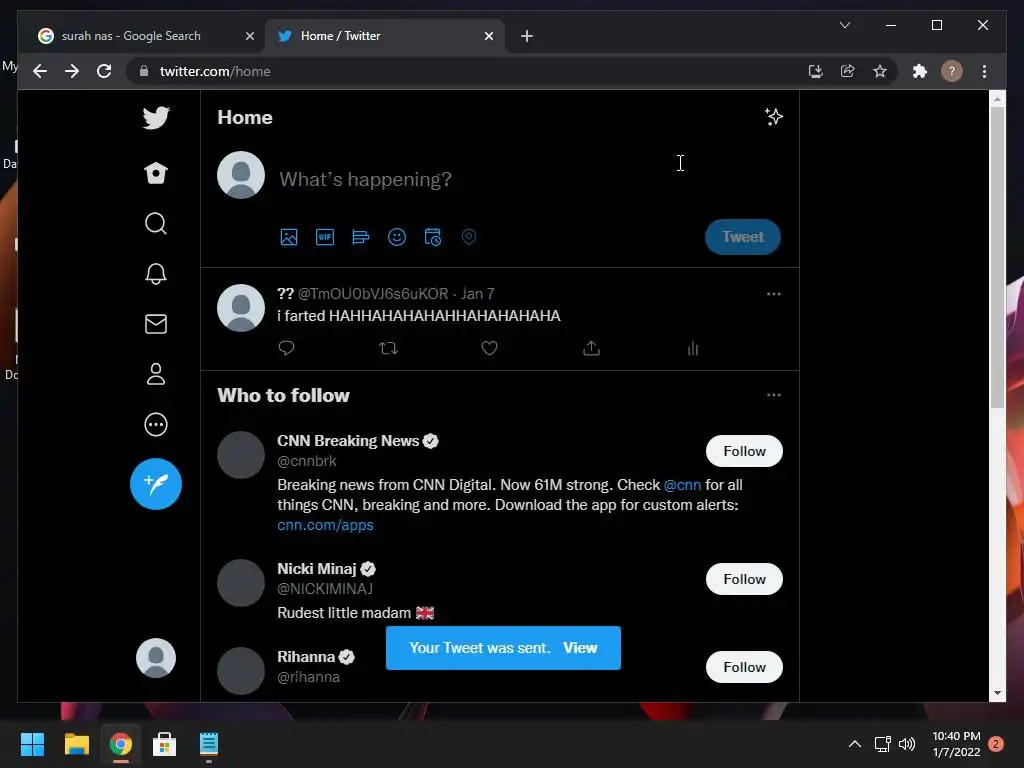Like the 'i farted' tweet
This screenshot has width=1024, height=768.
(x=490, y=348)
